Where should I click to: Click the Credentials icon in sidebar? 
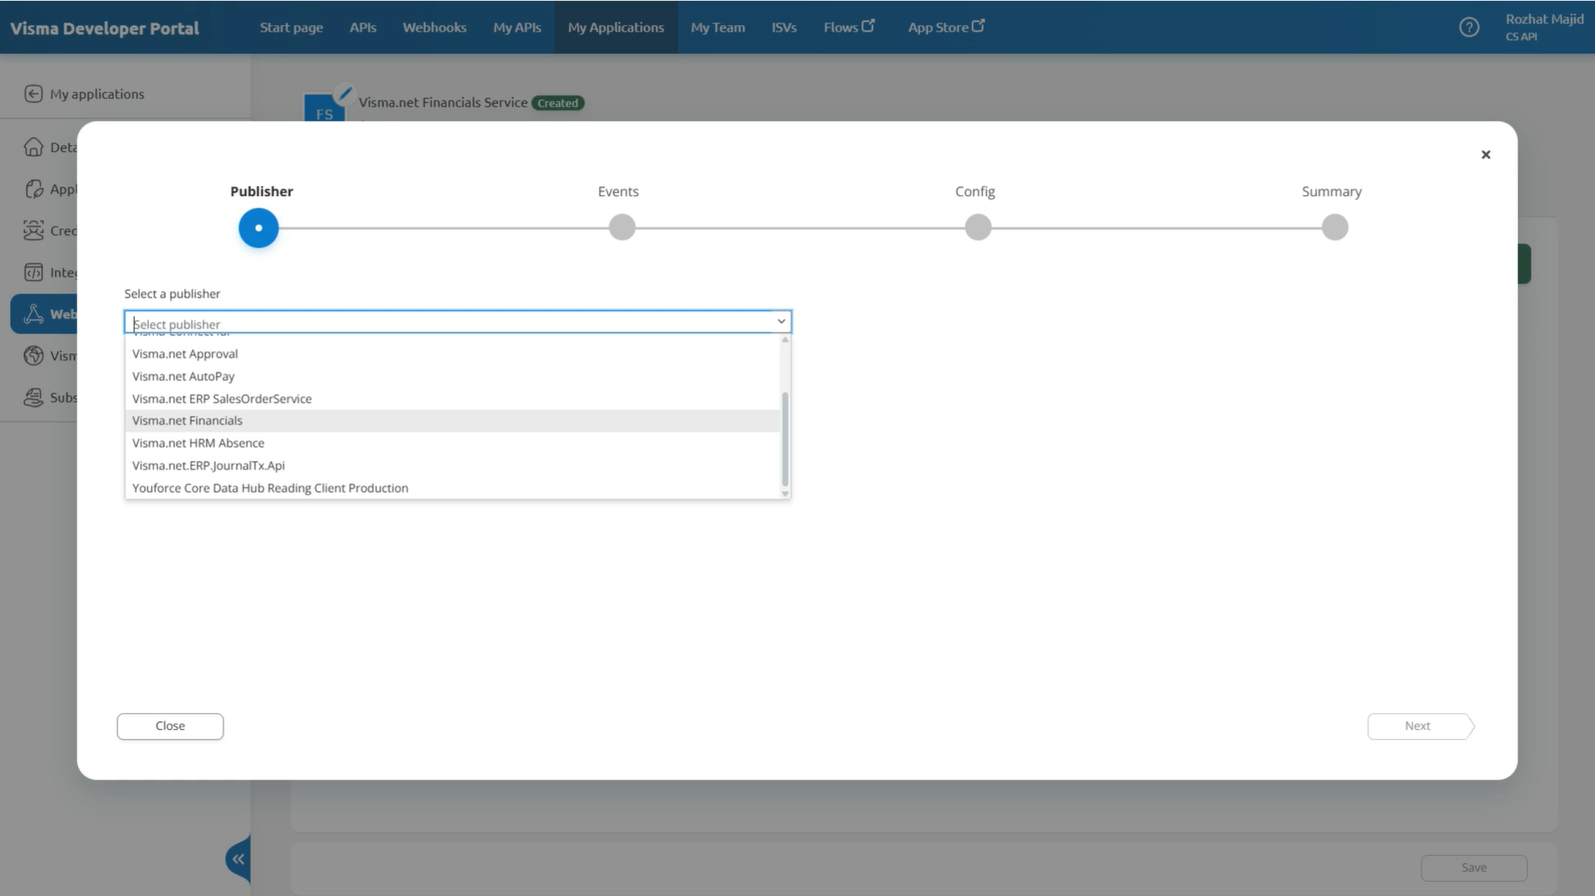(33, 231)
